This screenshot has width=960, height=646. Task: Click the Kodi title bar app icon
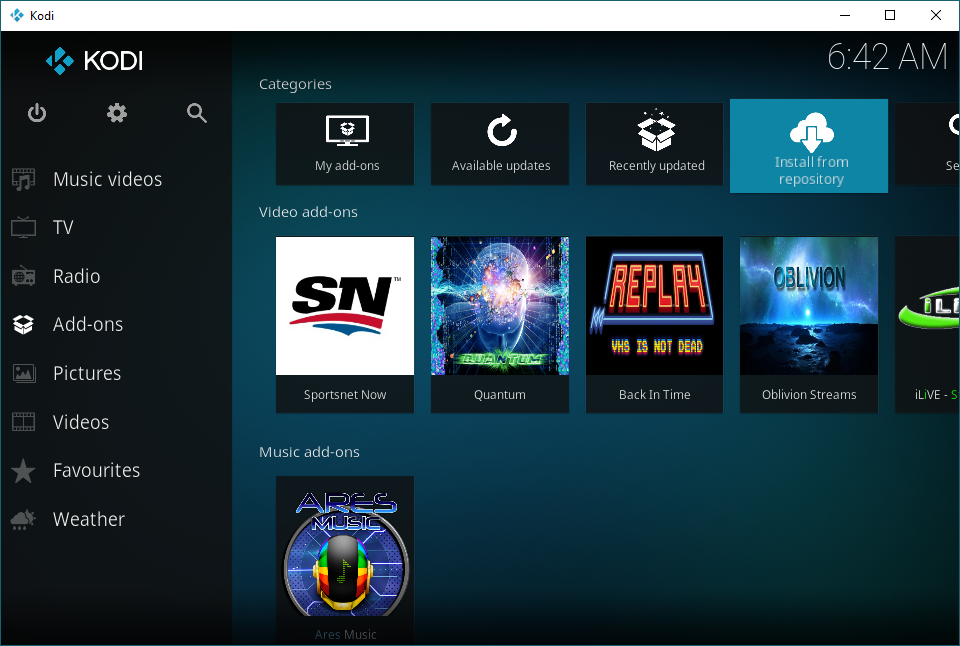pos(17,15)
